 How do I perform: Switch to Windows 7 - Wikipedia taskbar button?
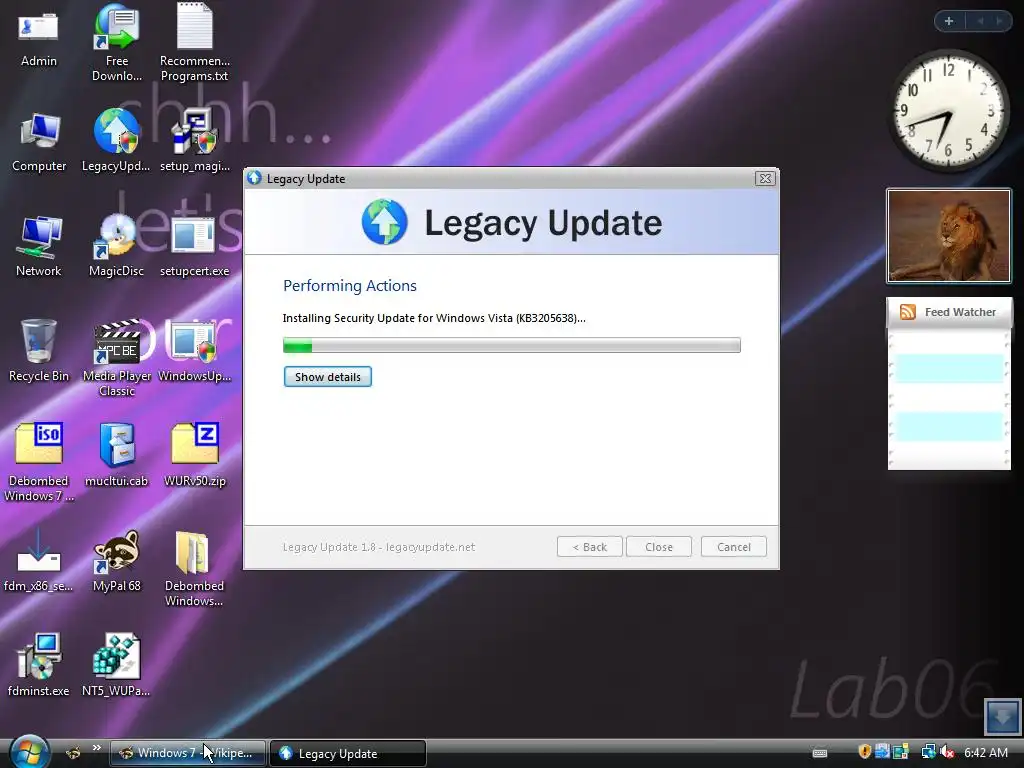188,753
